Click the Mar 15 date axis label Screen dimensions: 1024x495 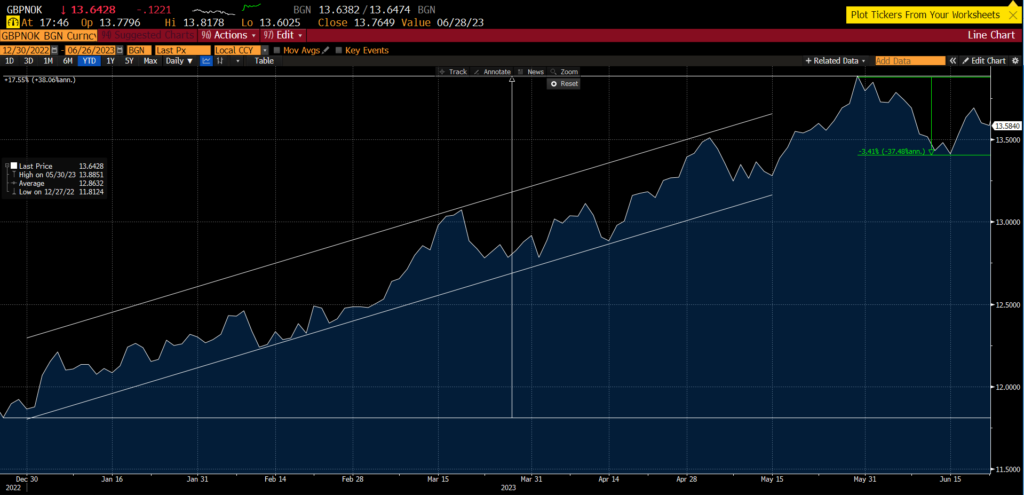click(438, 477)
